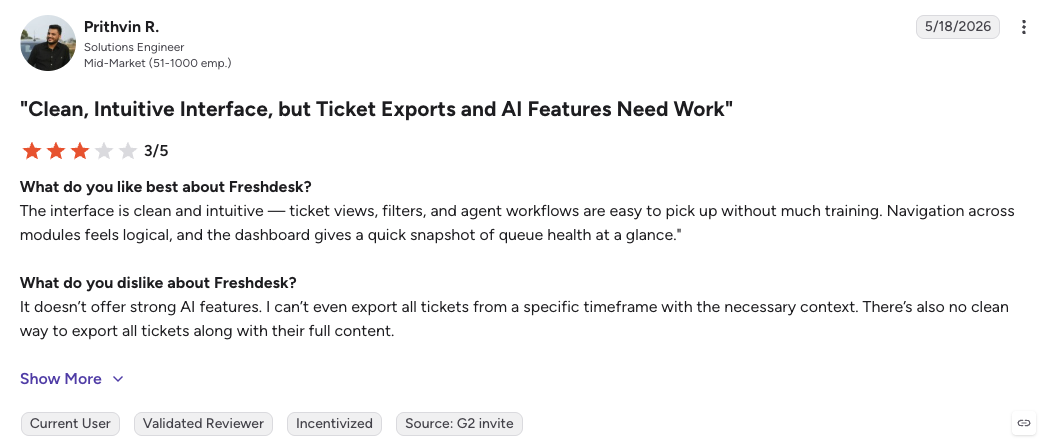Screen dimensions: 1054x448
Task: Select the Validated Reviewer tag
Action: point(203,424)
